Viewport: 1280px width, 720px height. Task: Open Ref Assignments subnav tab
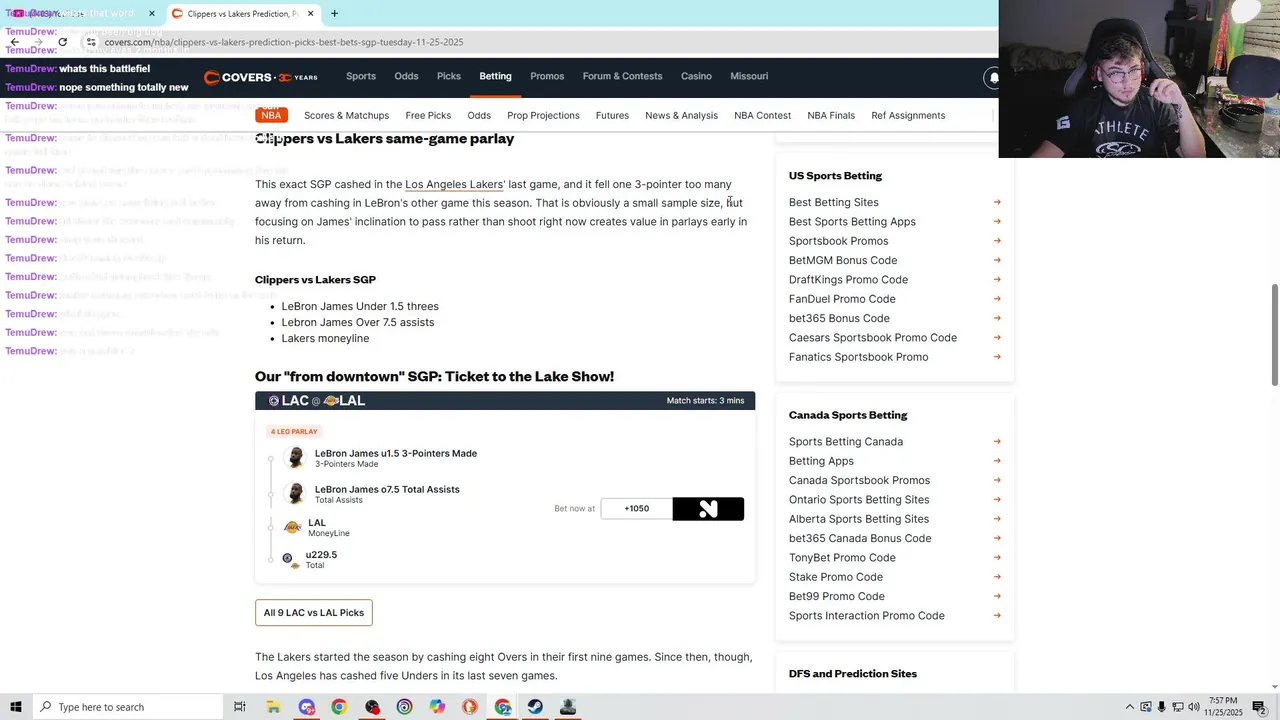[x=908, y=116]
